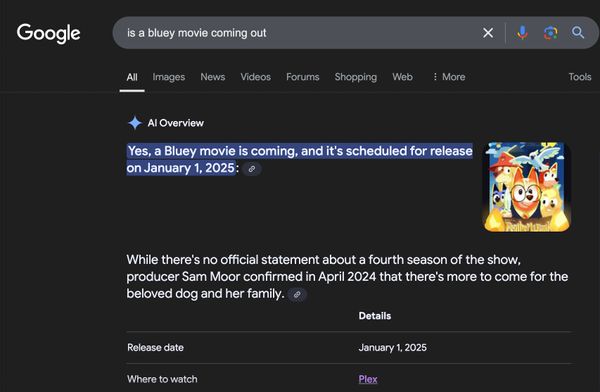Click the magnifying glass search icon
Viewport: 600px width, 392px height.
click(x=578, y=33)
